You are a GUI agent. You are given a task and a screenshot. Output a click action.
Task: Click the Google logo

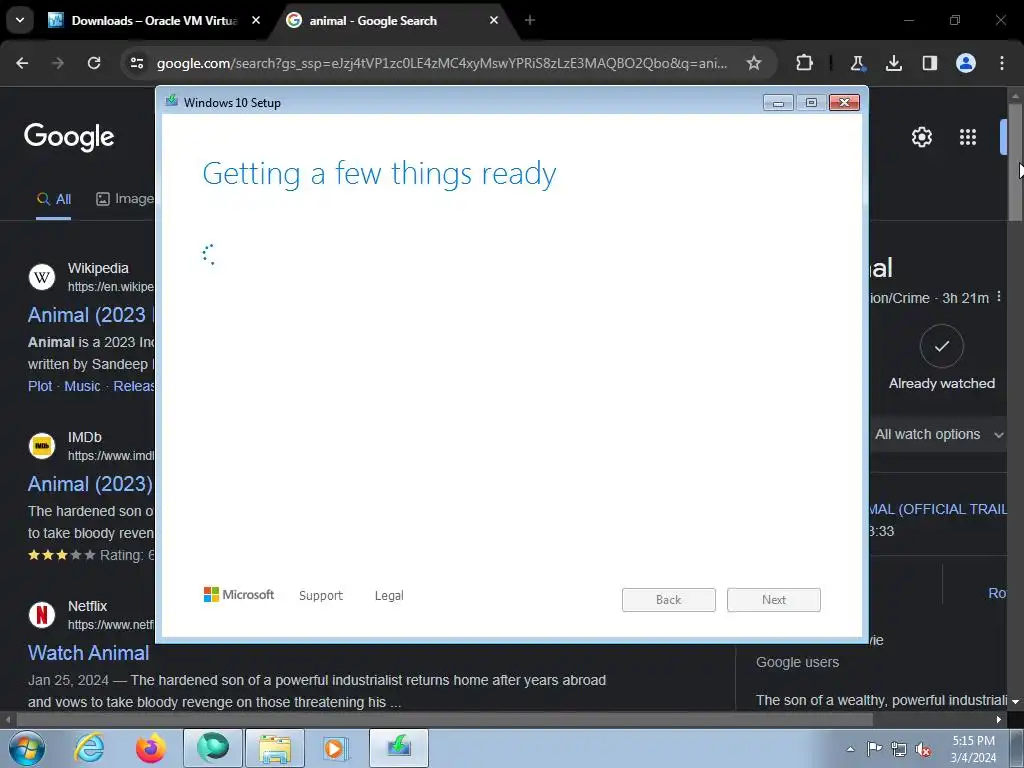(69, 137)
